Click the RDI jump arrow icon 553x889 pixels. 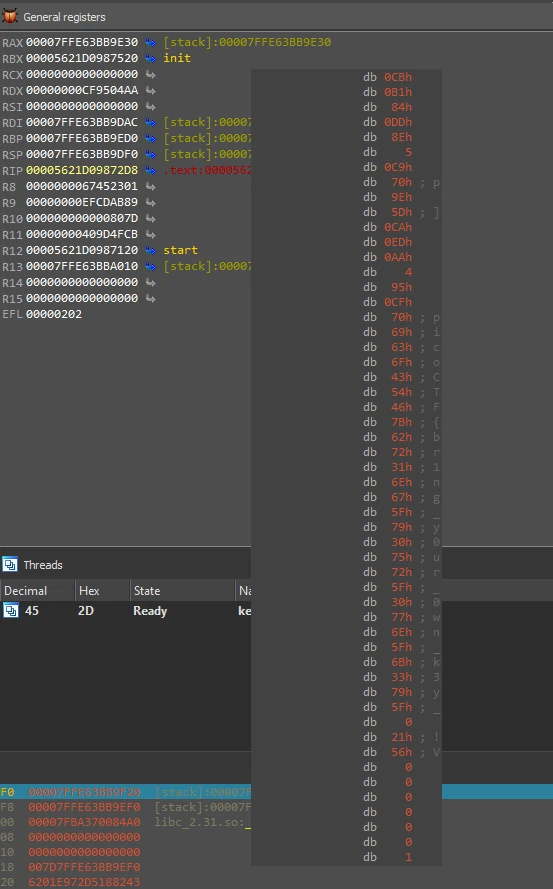point(150,122)
